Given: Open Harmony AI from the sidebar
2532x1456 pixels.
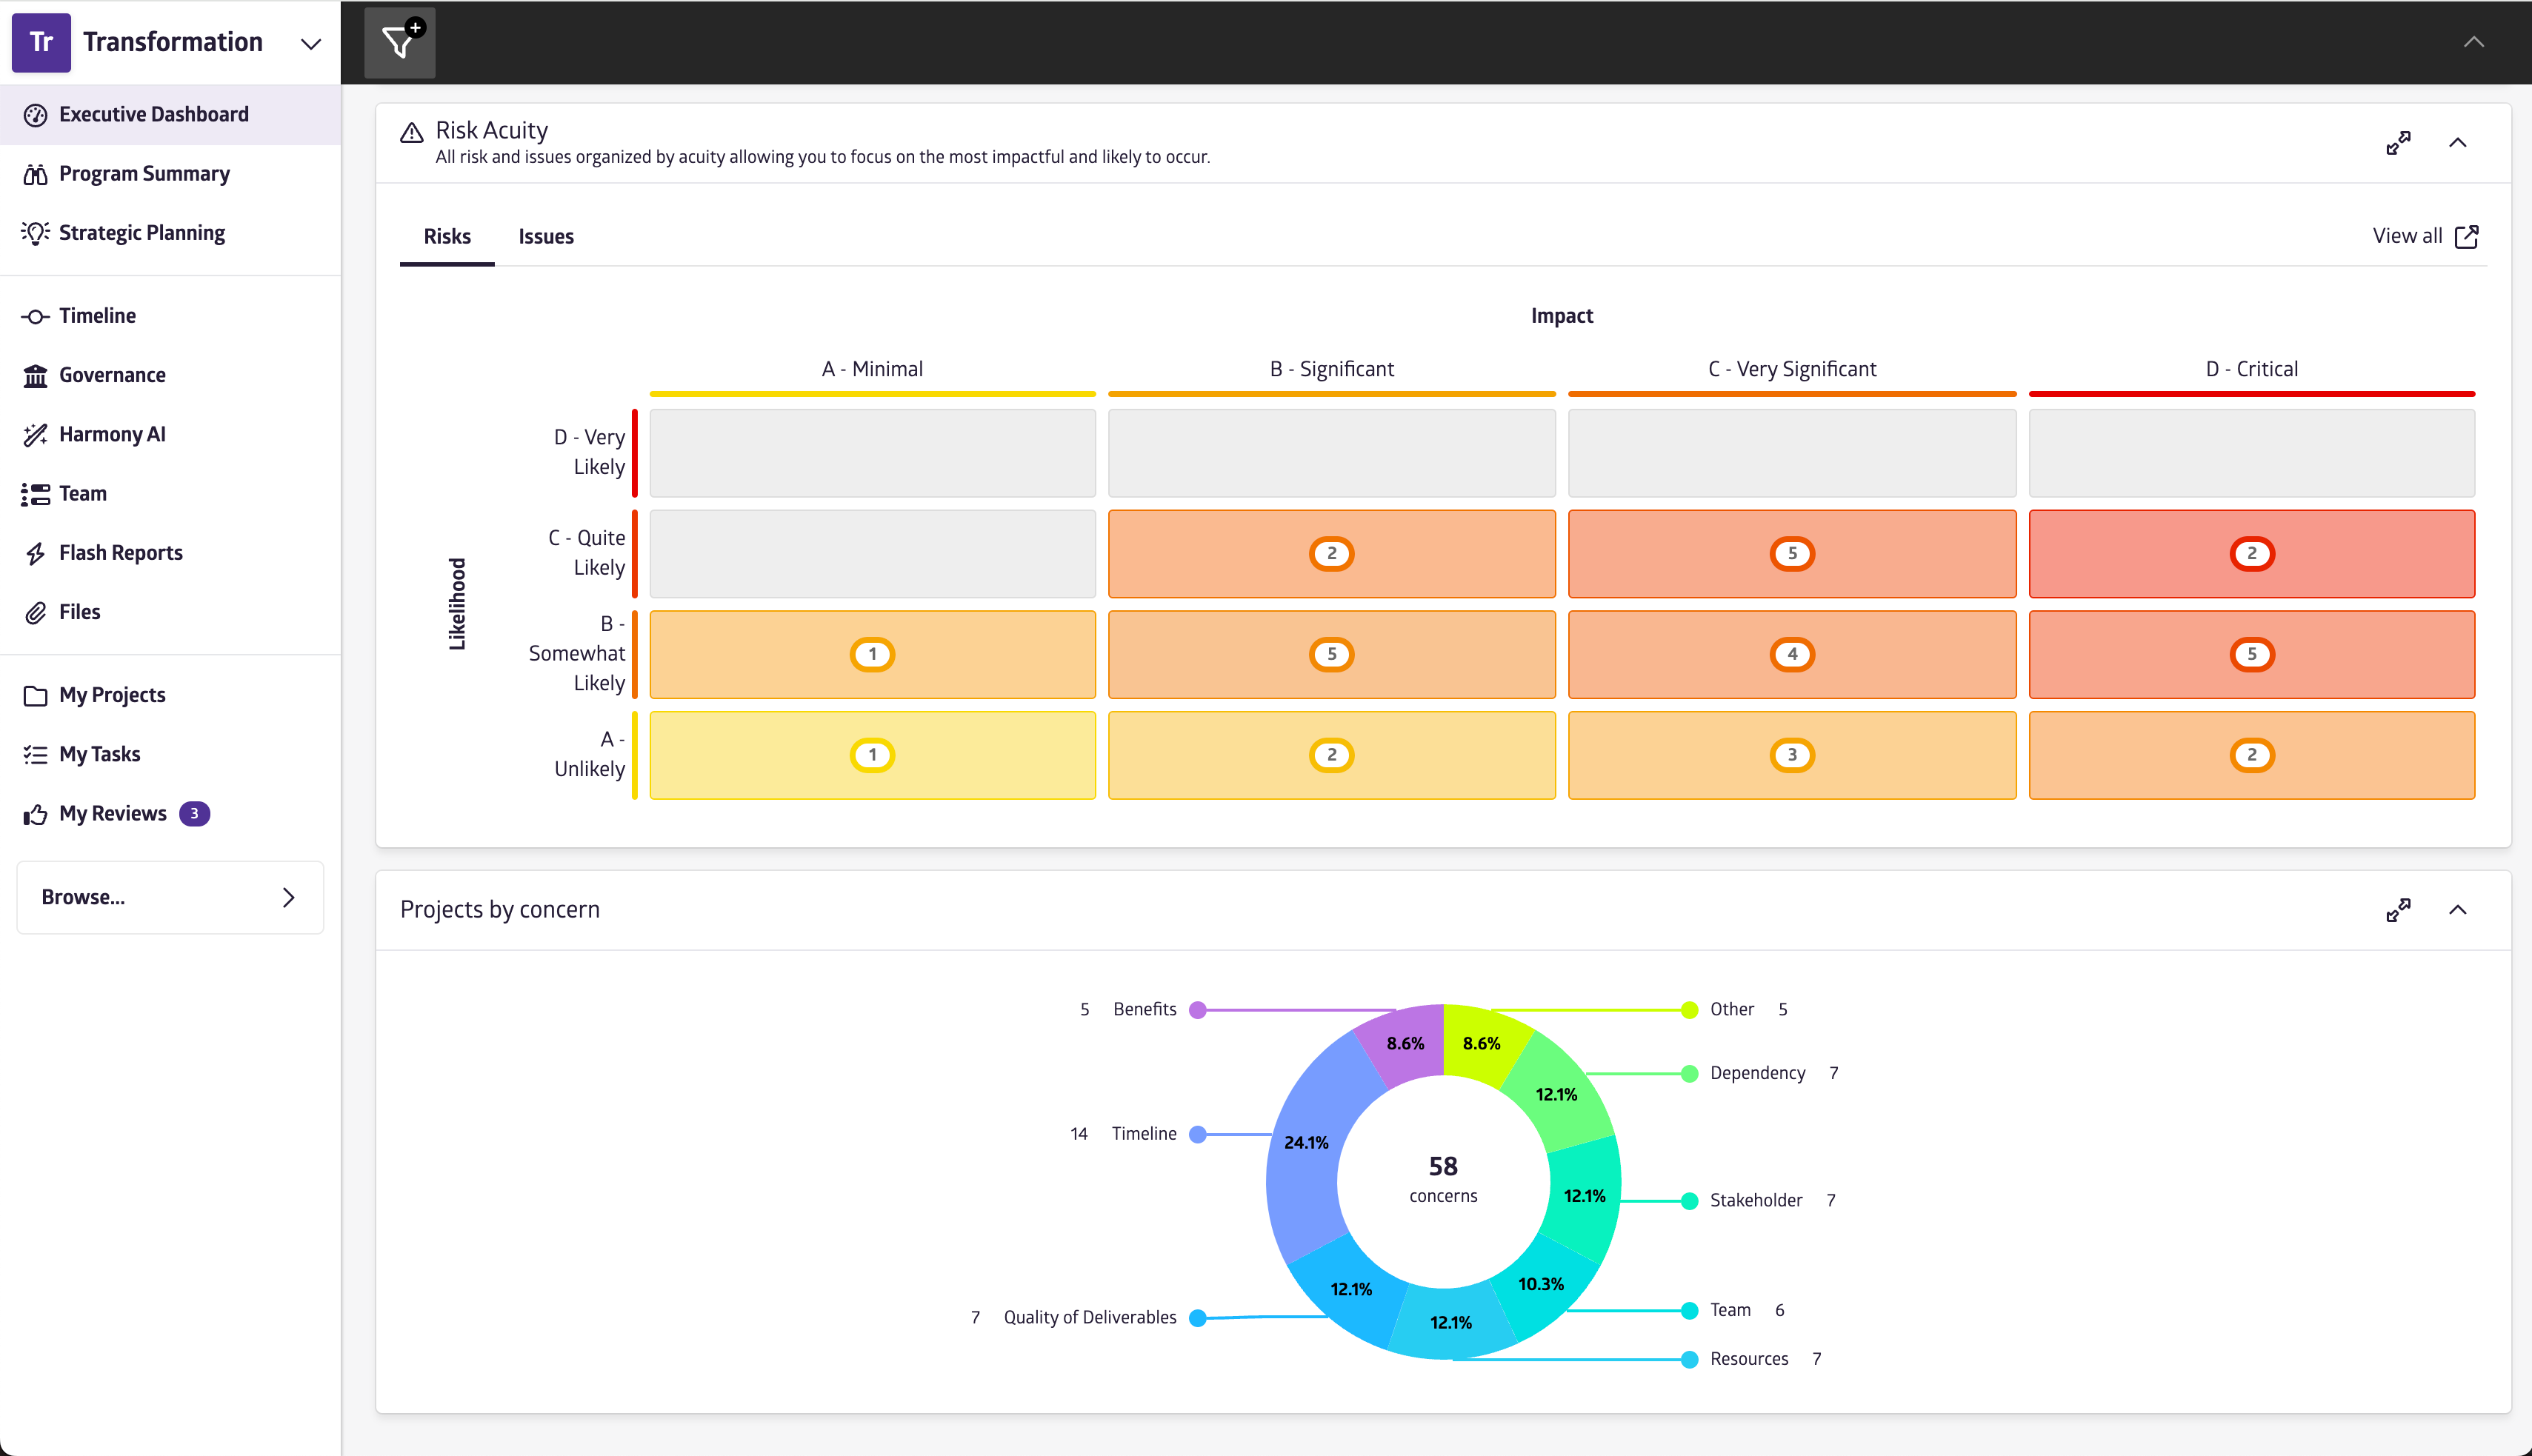Looking at the screenshot, I should click(112, 434).
